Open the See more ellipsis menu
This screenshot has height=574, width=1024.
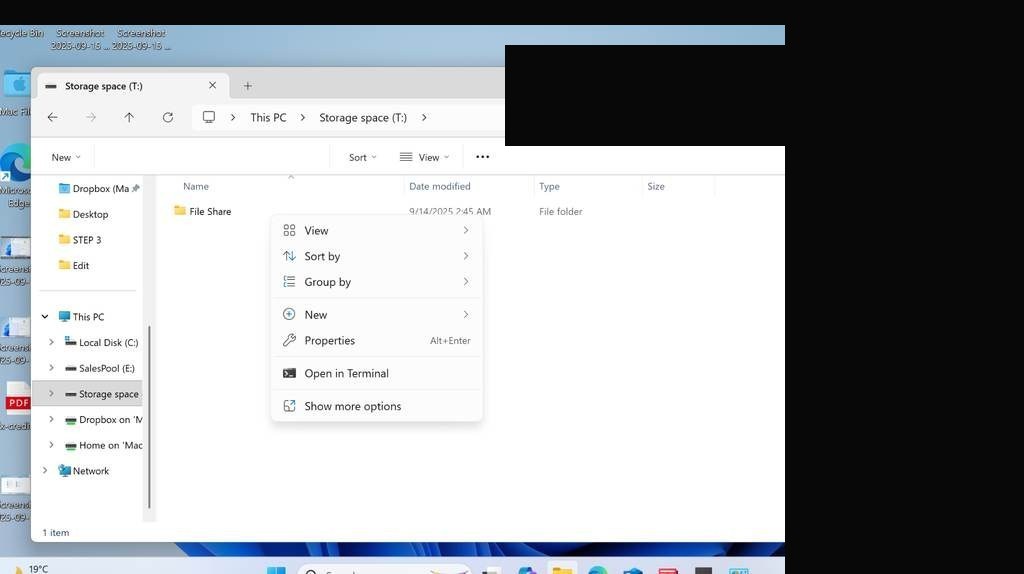483,157
